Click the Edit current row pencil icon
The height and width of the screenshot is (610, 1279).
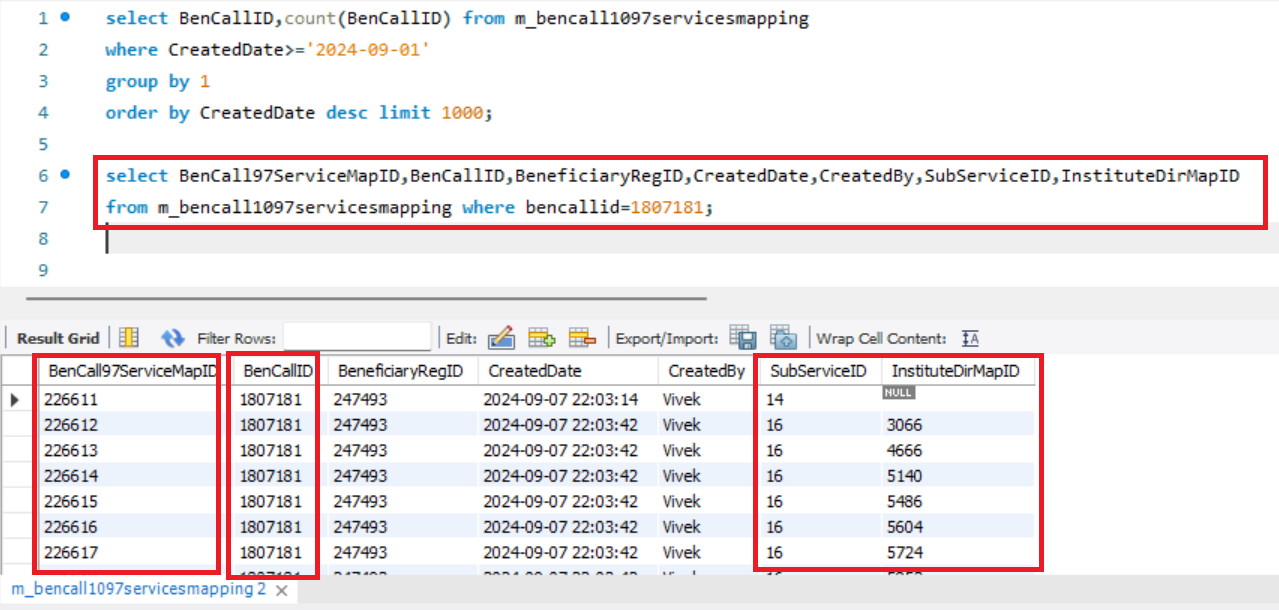pos(501,338)
